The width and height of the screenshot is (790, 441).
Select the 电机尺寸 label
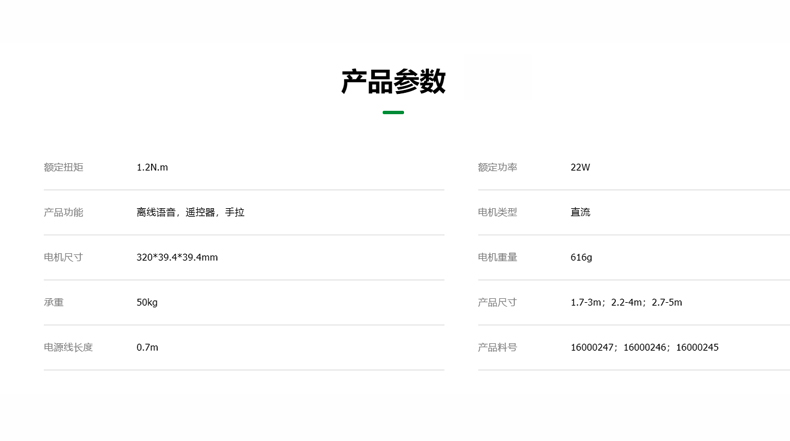[63, 258]
